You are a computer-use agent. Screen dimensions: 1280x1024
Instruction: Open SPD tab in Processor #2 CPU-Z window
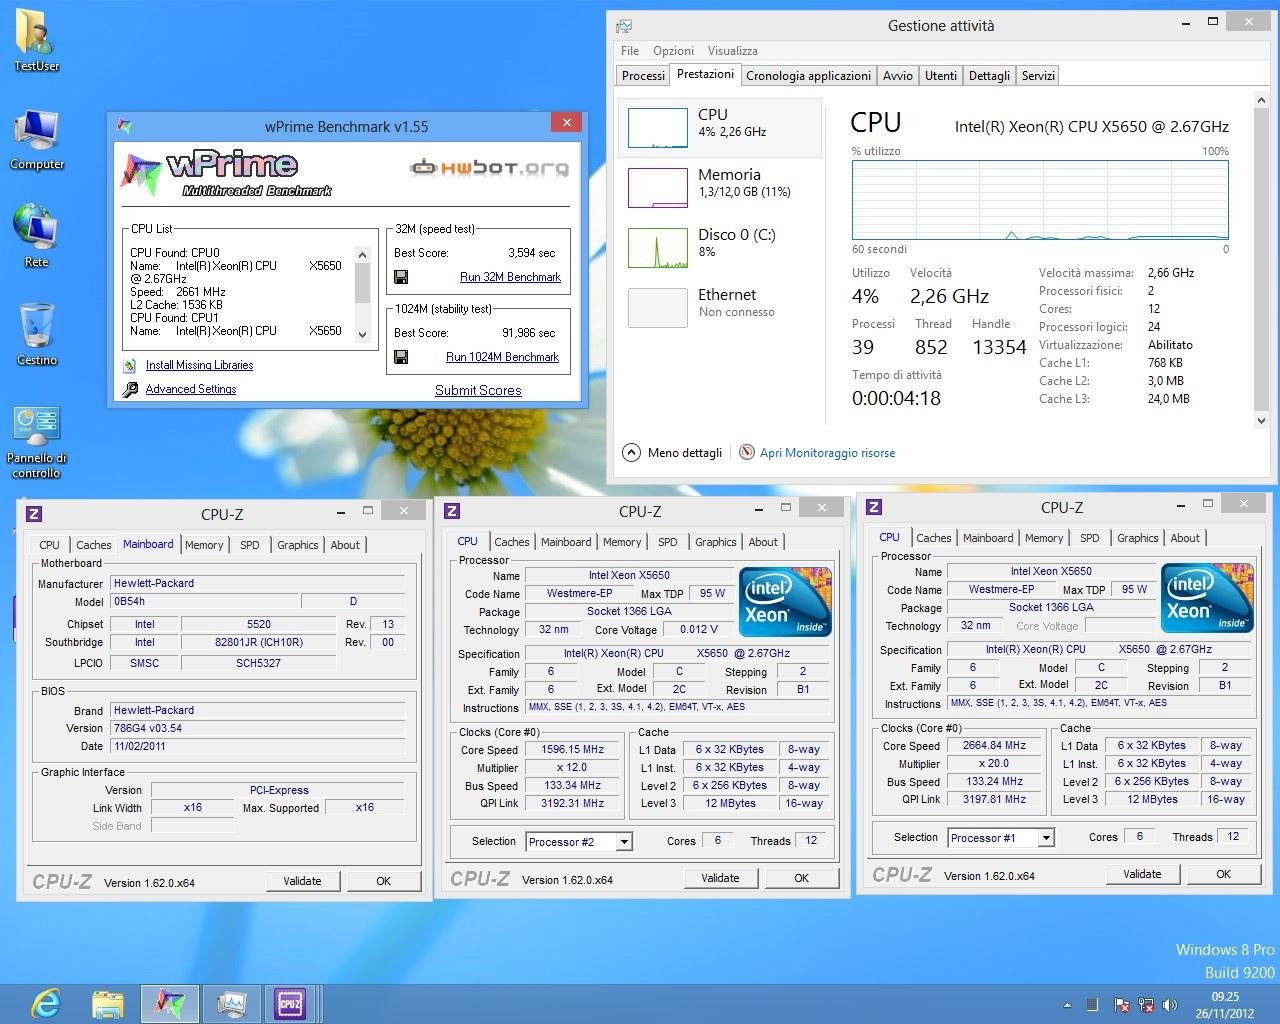668,542
